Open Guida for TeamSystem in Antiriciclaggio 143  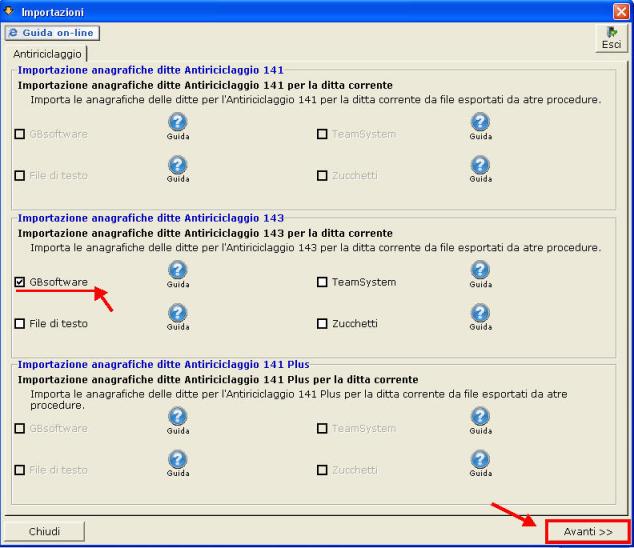[x=480, y=275]
